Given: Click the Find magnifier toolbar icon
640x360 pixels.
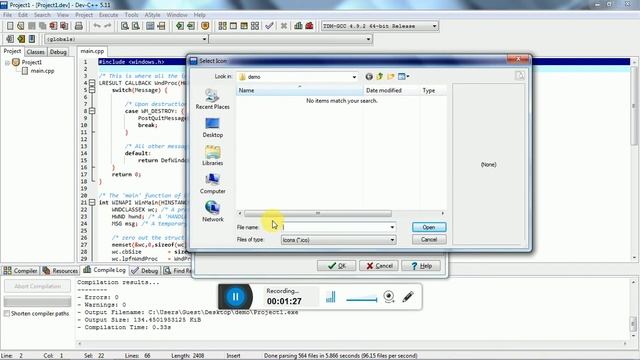Looking at the screenshot, I should [x=125, y=26].
